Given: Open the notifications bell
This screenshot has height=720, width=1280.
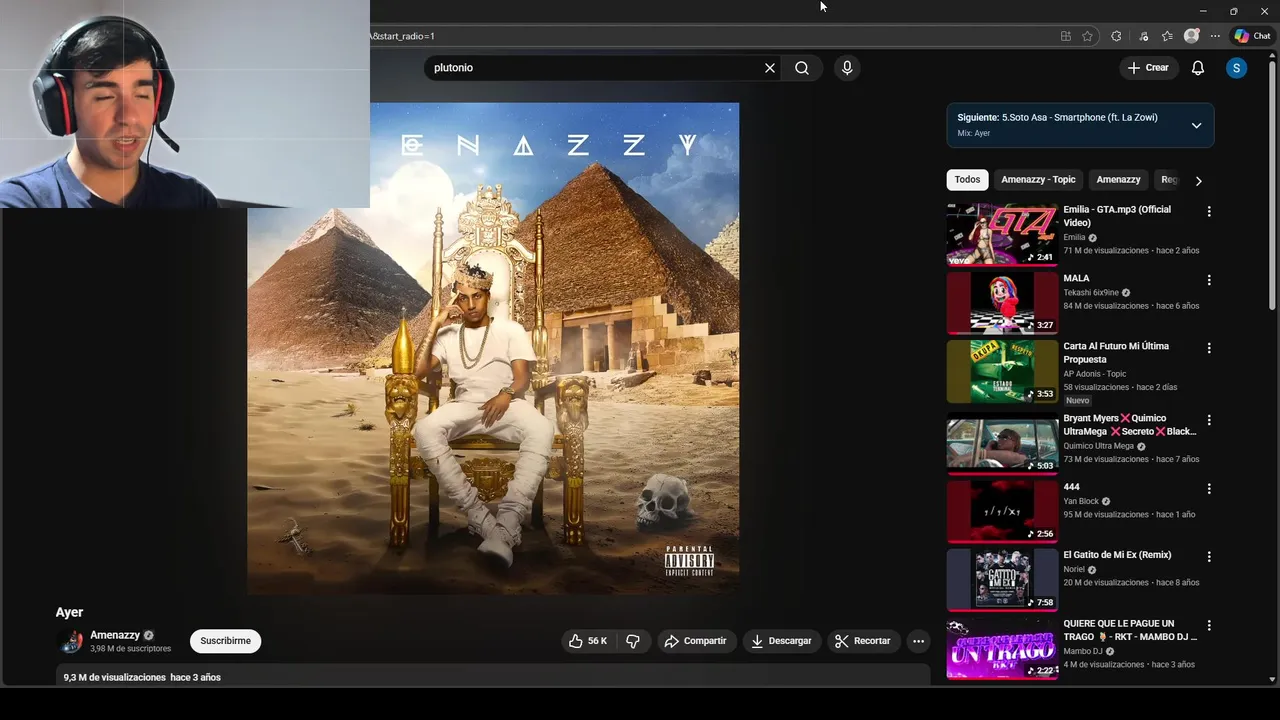Looking at the screenshot, I should 1198,68.
